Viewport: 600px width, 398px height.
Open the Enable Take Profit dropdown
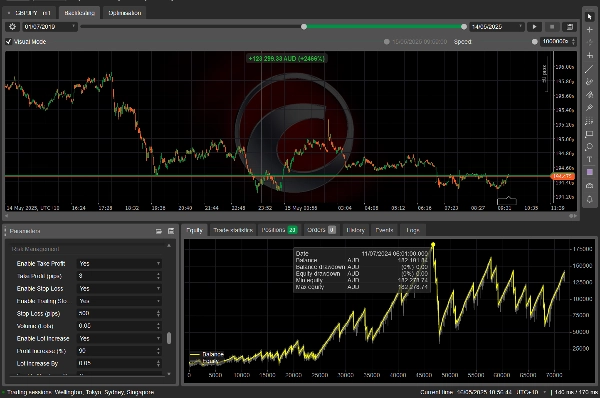pyautogui.click(x=119, y=264)
